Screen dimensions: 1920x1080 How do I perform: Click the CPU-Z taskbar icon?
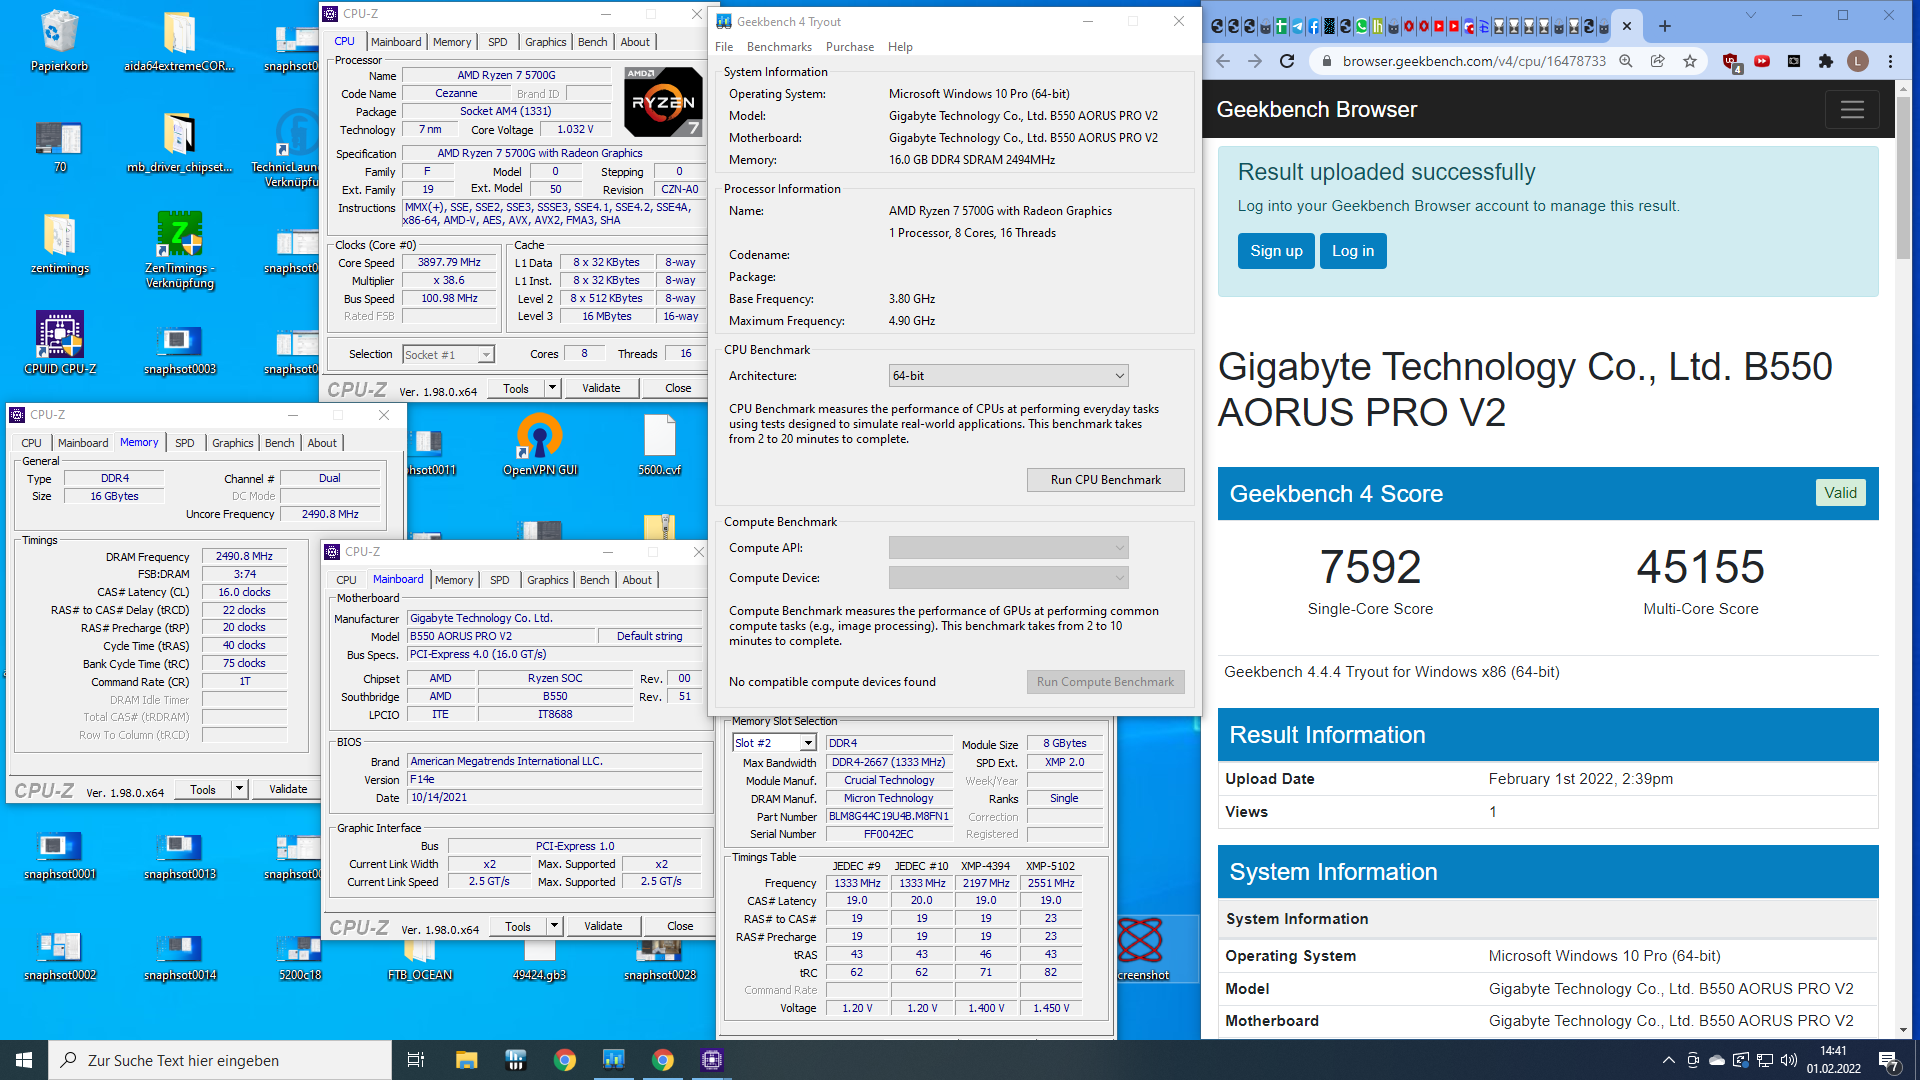click(x=712, y=1060)
